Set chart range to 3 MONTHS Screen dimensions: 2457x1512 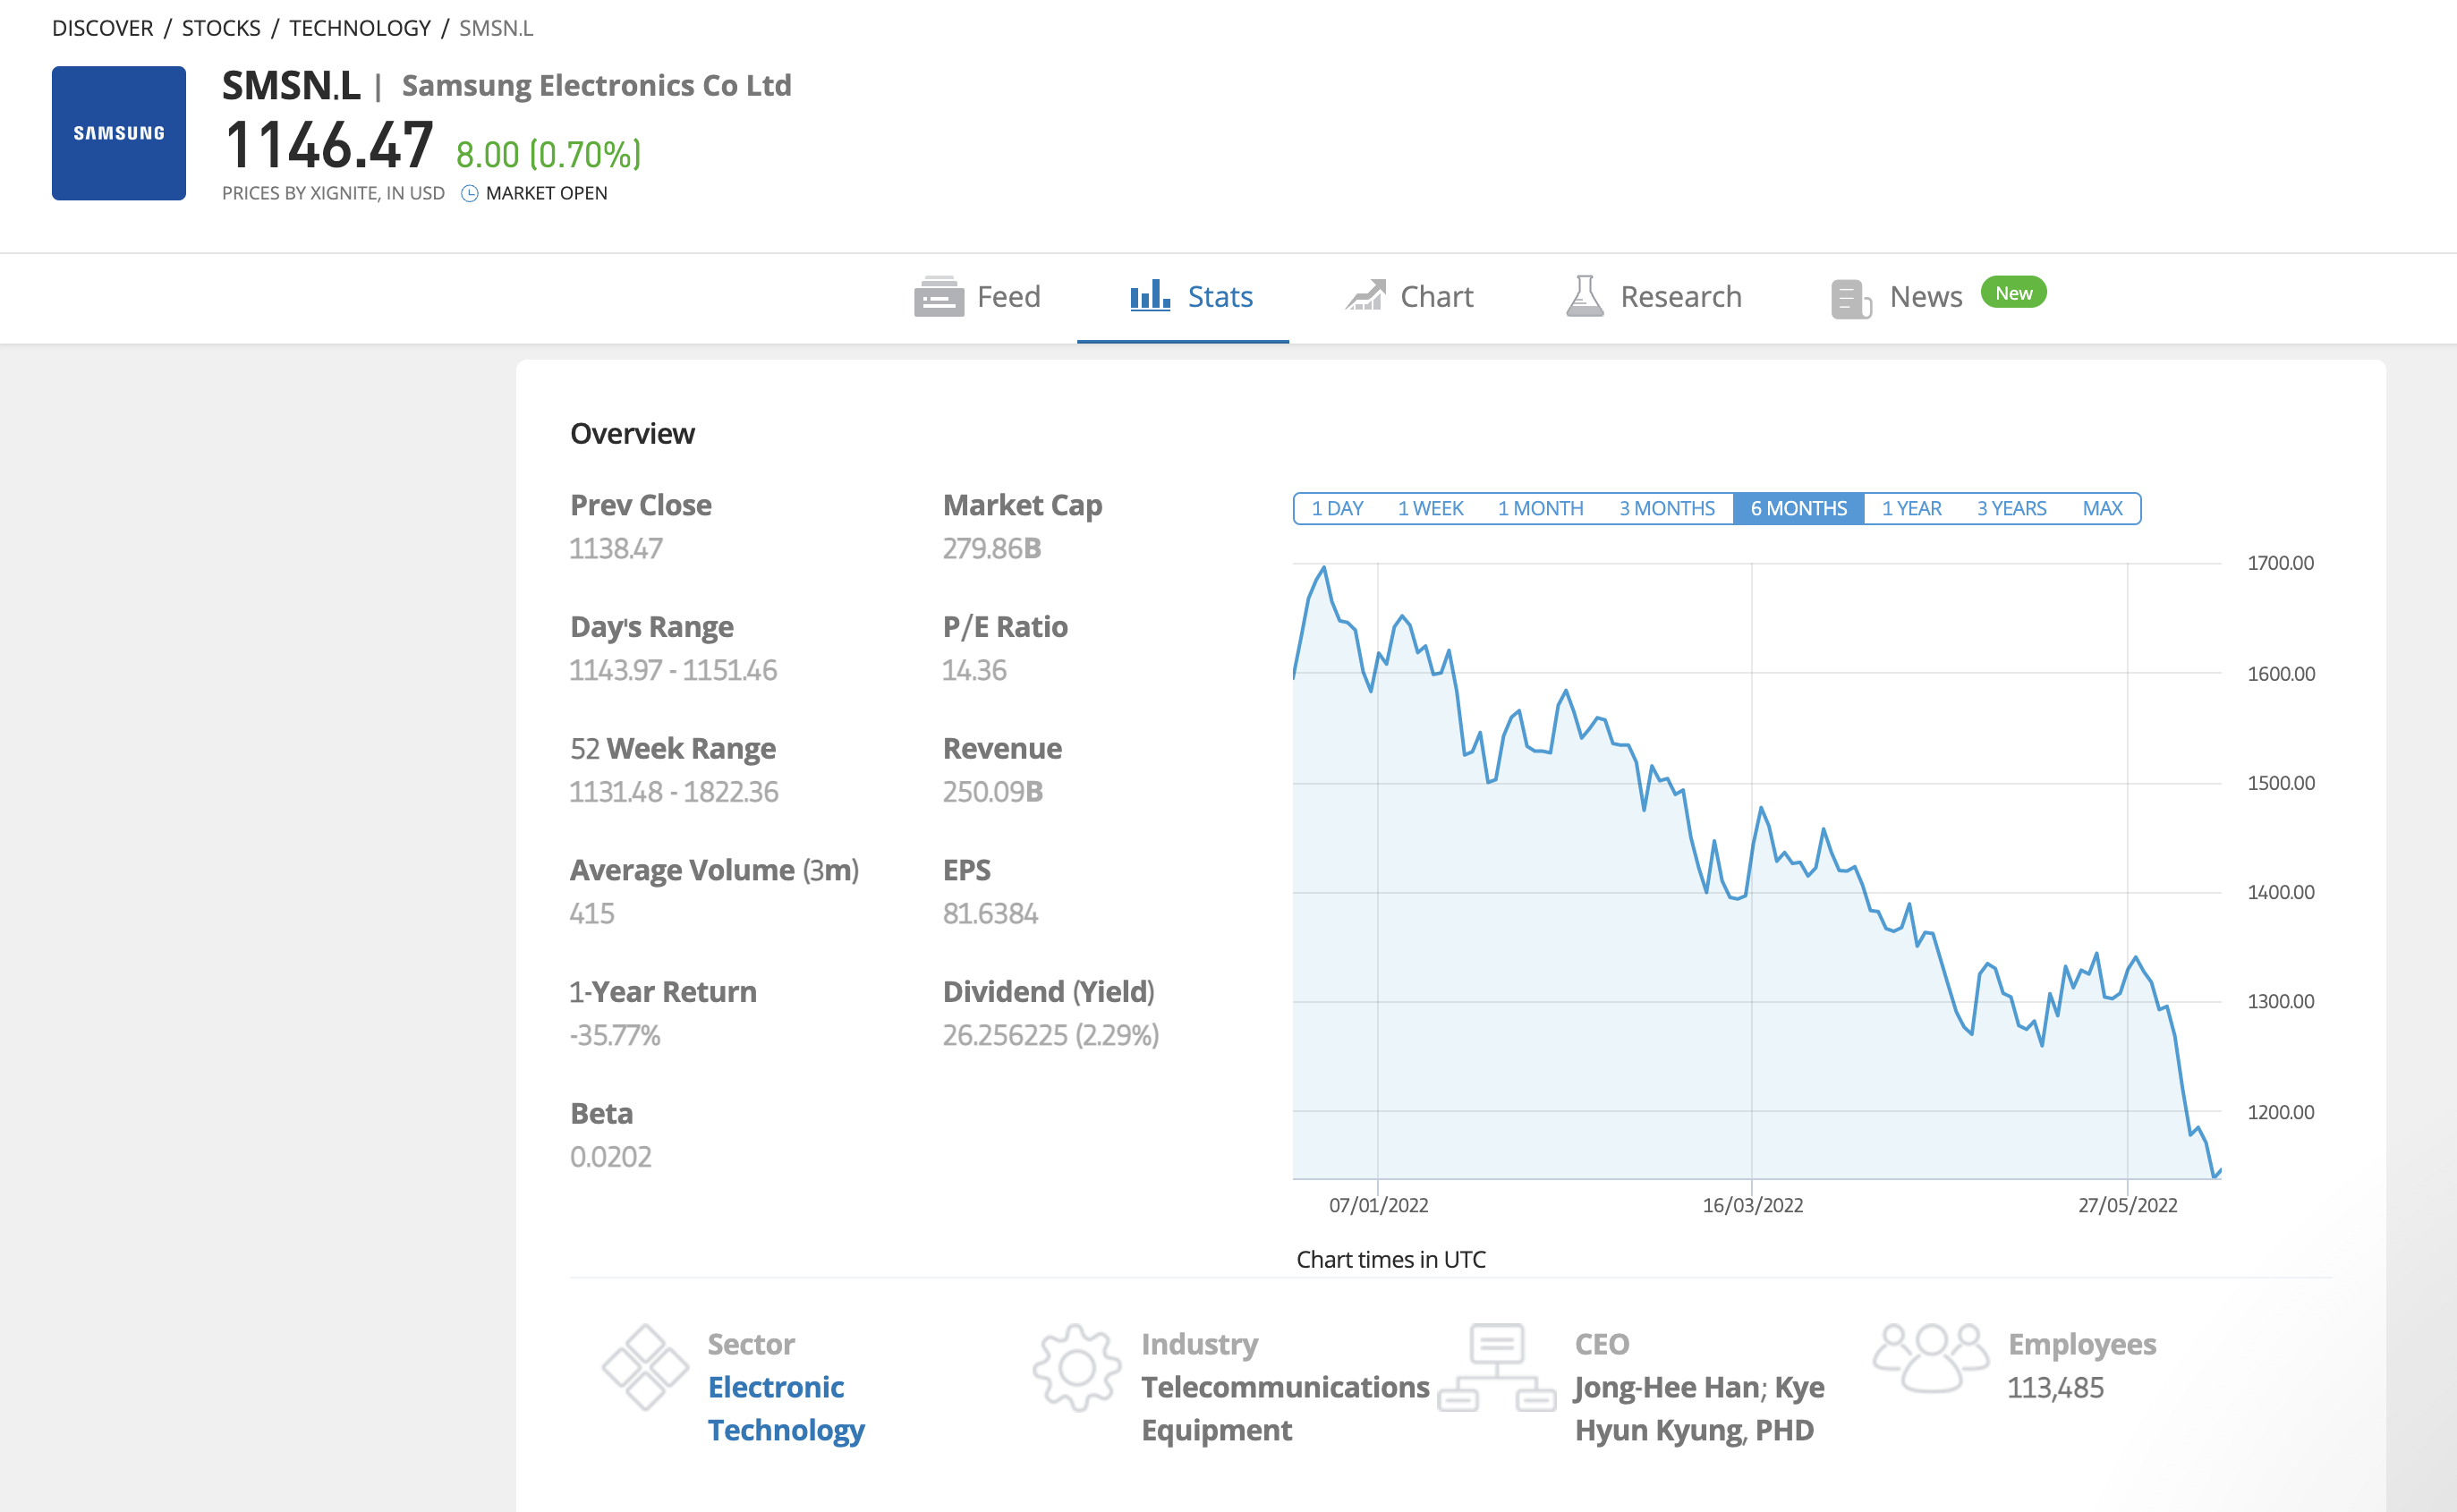pyautogui.click(x=1667, y=508)
